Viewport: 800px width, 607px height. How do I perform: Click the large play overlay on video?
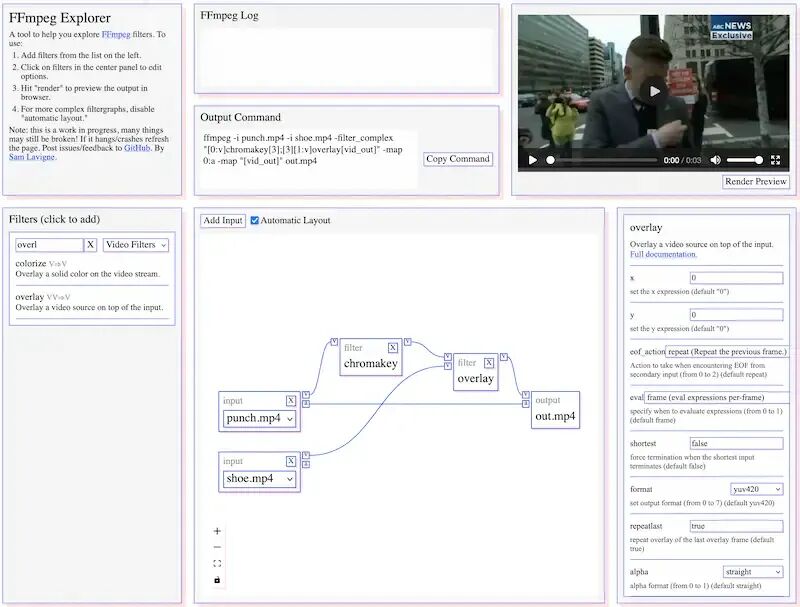click(654, 91)
